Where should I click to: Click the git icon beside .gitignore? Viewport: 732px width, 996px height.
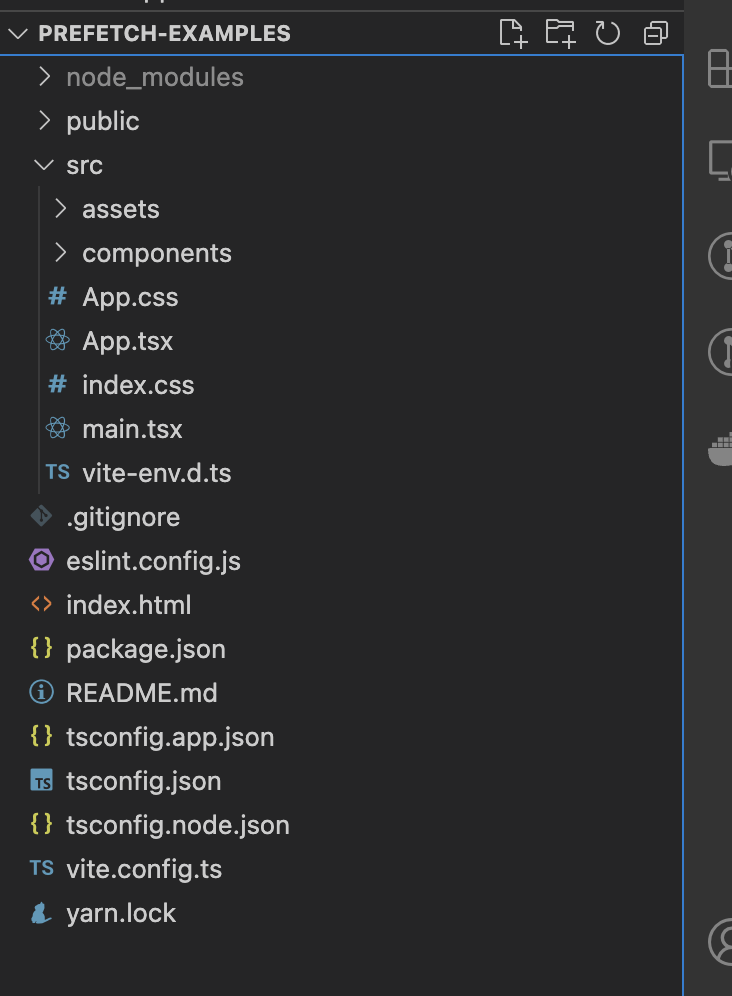point(41,516)
